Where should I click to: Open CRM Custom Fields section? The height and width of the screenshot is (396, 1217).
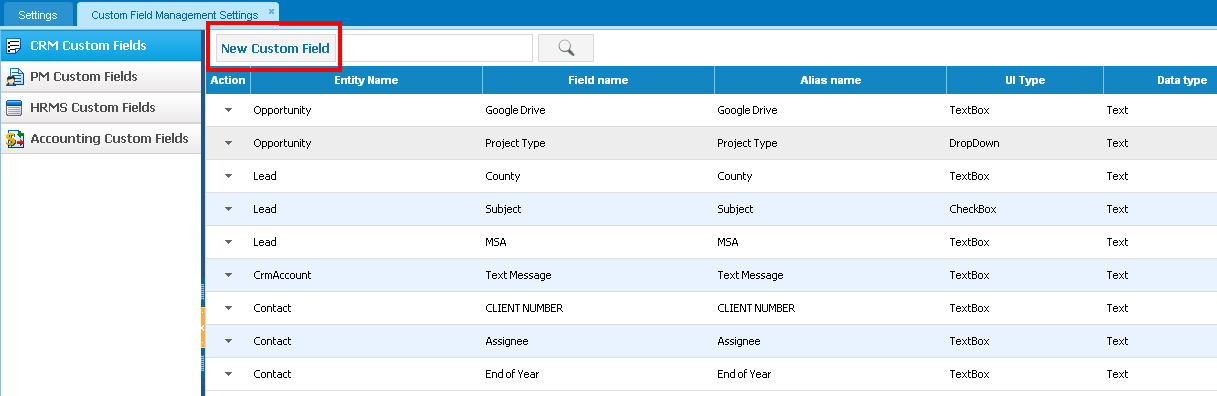(x=101, y=46)
